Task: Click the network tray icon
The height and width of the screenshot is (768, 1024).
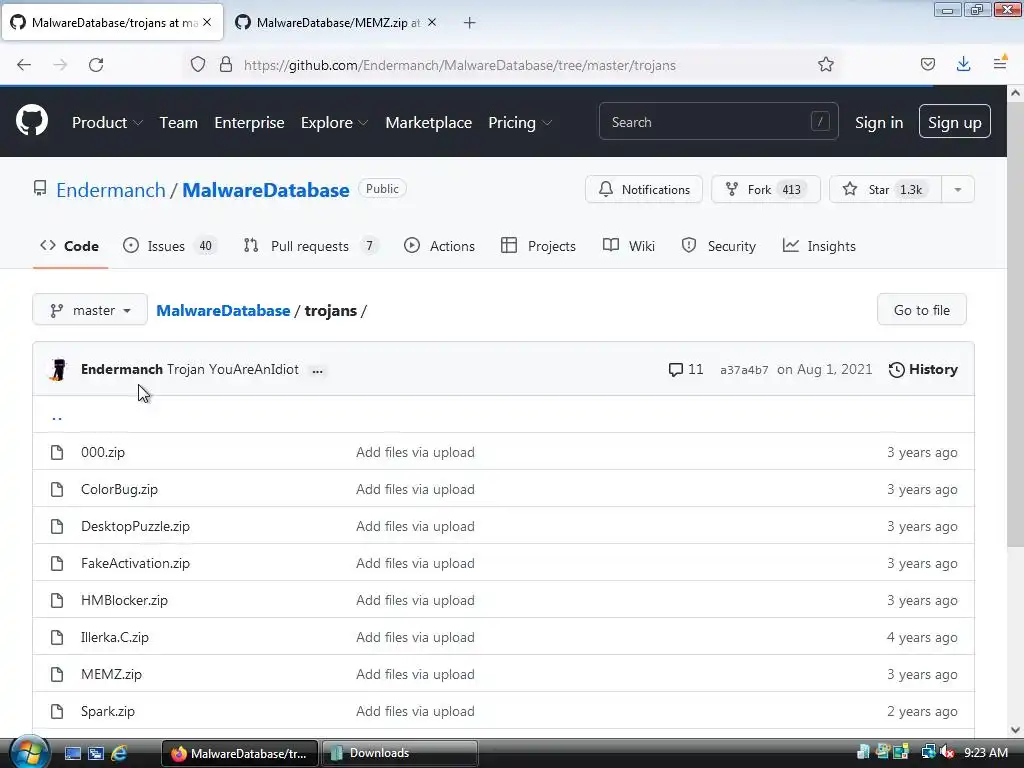Action: (928, 753)
